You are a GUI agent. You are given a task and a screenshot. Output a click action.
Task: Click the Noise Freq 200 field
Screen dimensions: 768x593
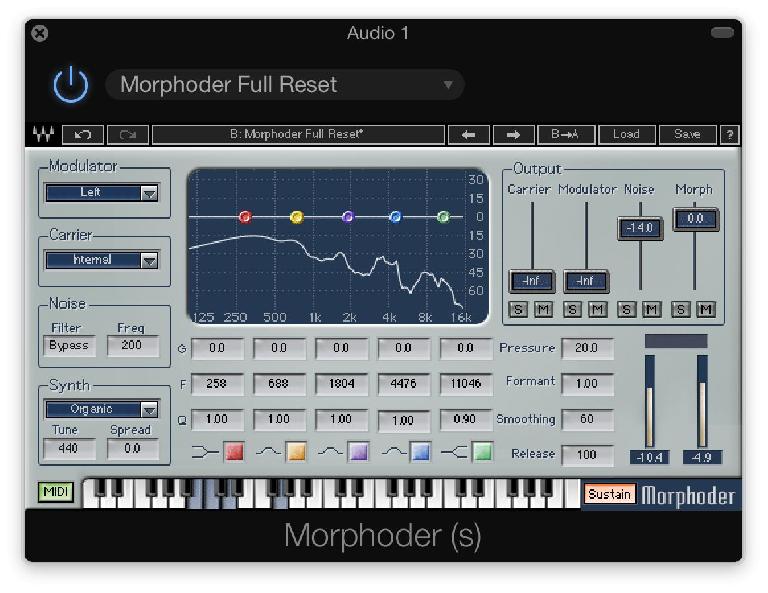133,346
